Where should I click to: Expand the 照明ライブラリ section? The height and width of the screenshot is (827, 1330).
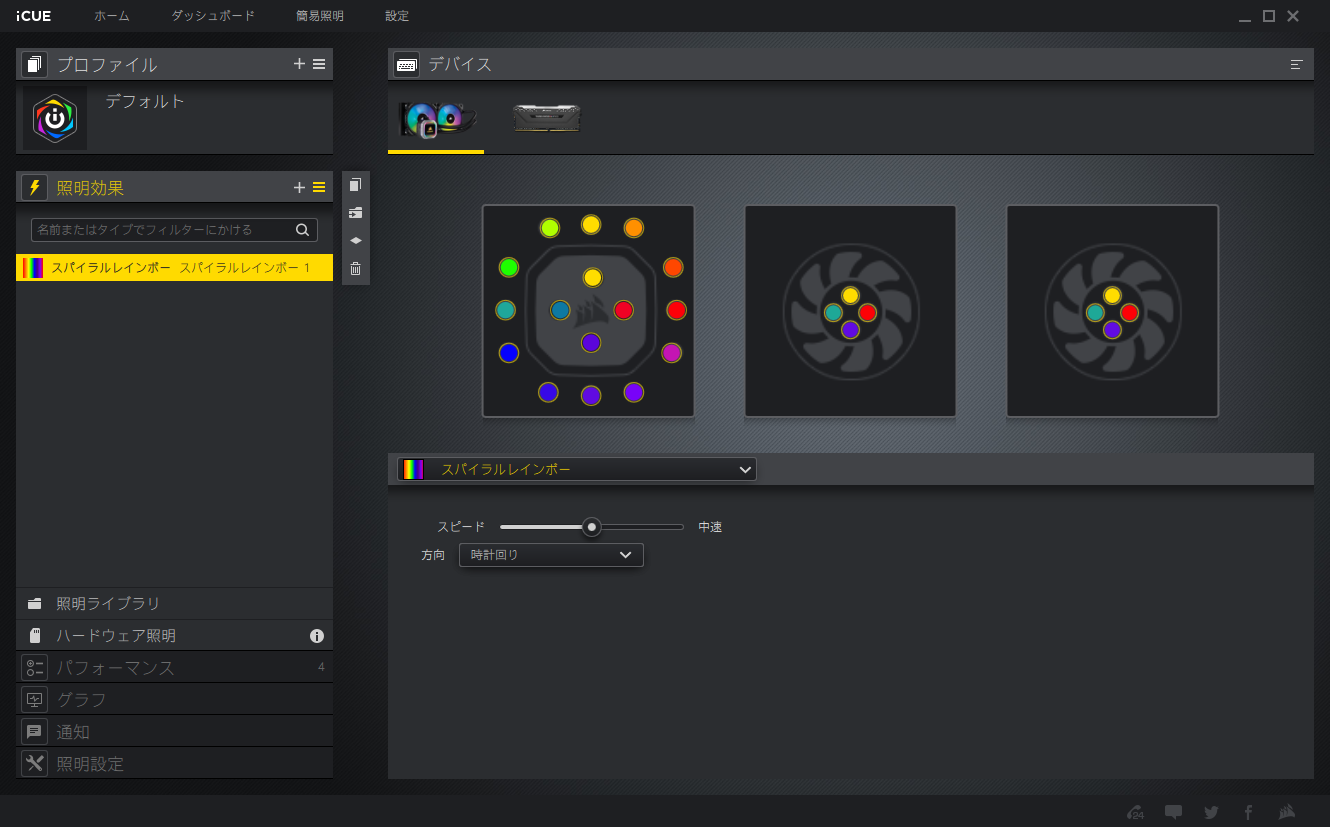pyautogui.click(x=174, y=604)
